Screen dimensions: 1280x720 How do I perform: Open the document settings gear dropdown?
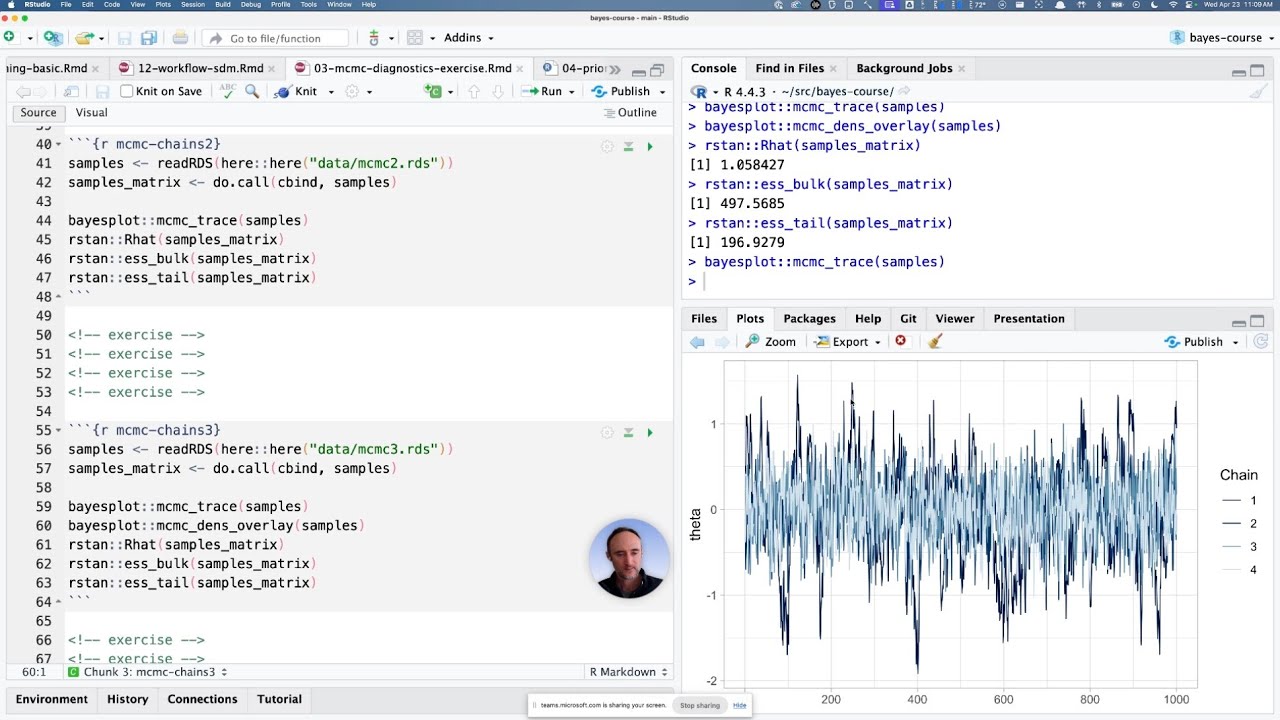(358, 91)
